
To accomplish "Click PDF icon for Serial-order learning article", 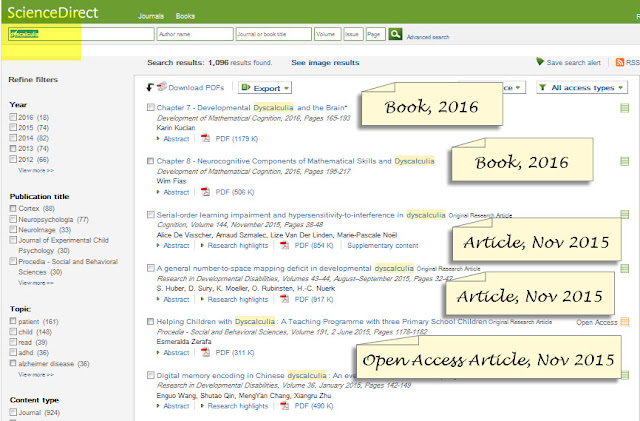I will click(x=284, y=245).
